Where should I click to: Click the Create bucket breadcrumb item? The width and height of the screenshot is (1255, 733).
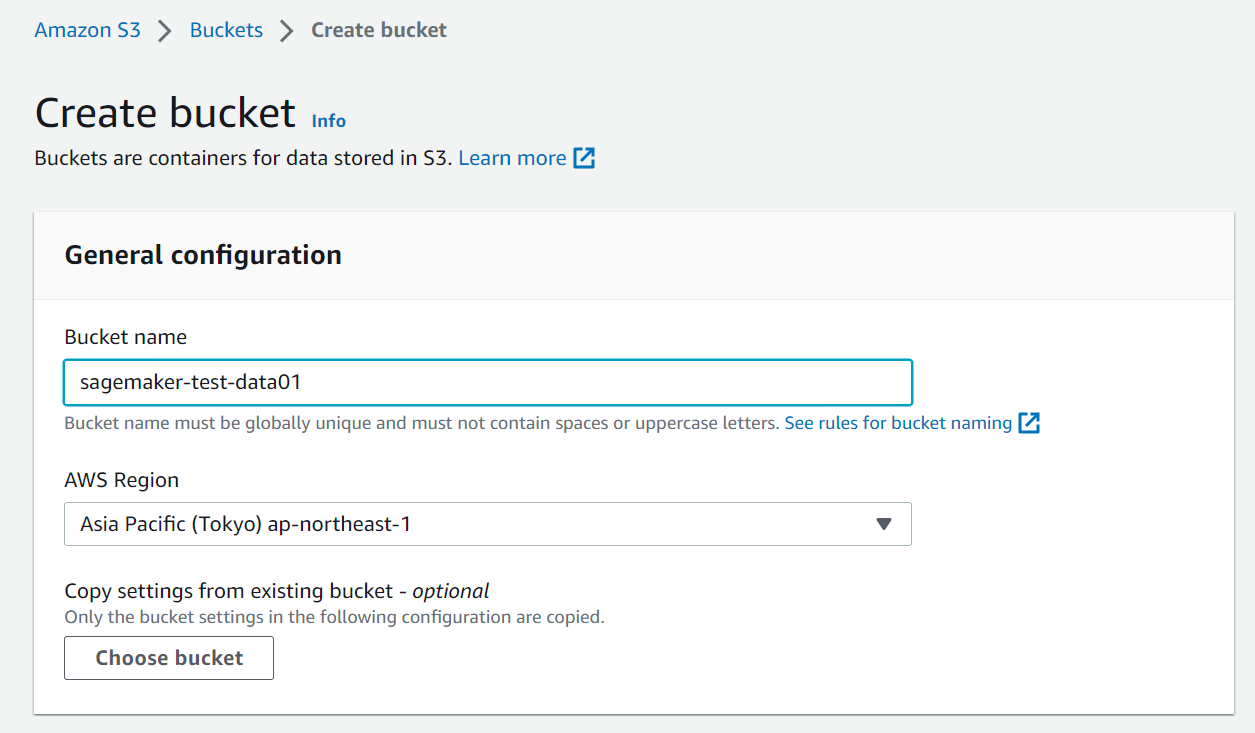[x=378, y=30]
